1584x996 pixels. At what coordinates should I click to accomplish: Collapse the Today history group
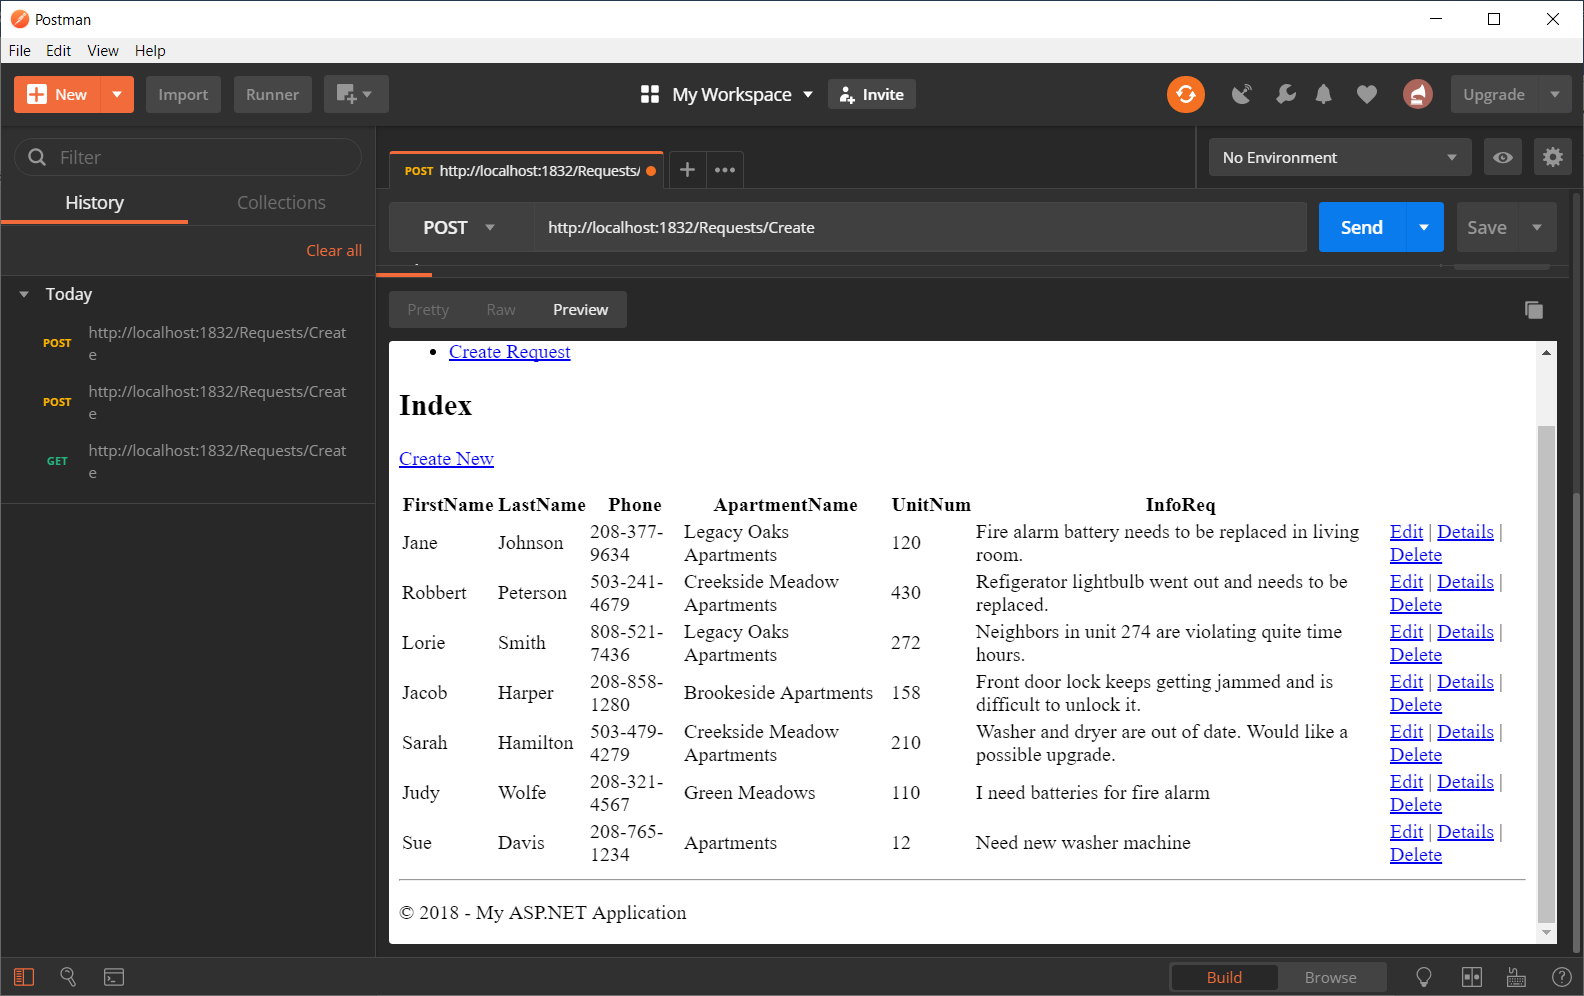point(24,294)
